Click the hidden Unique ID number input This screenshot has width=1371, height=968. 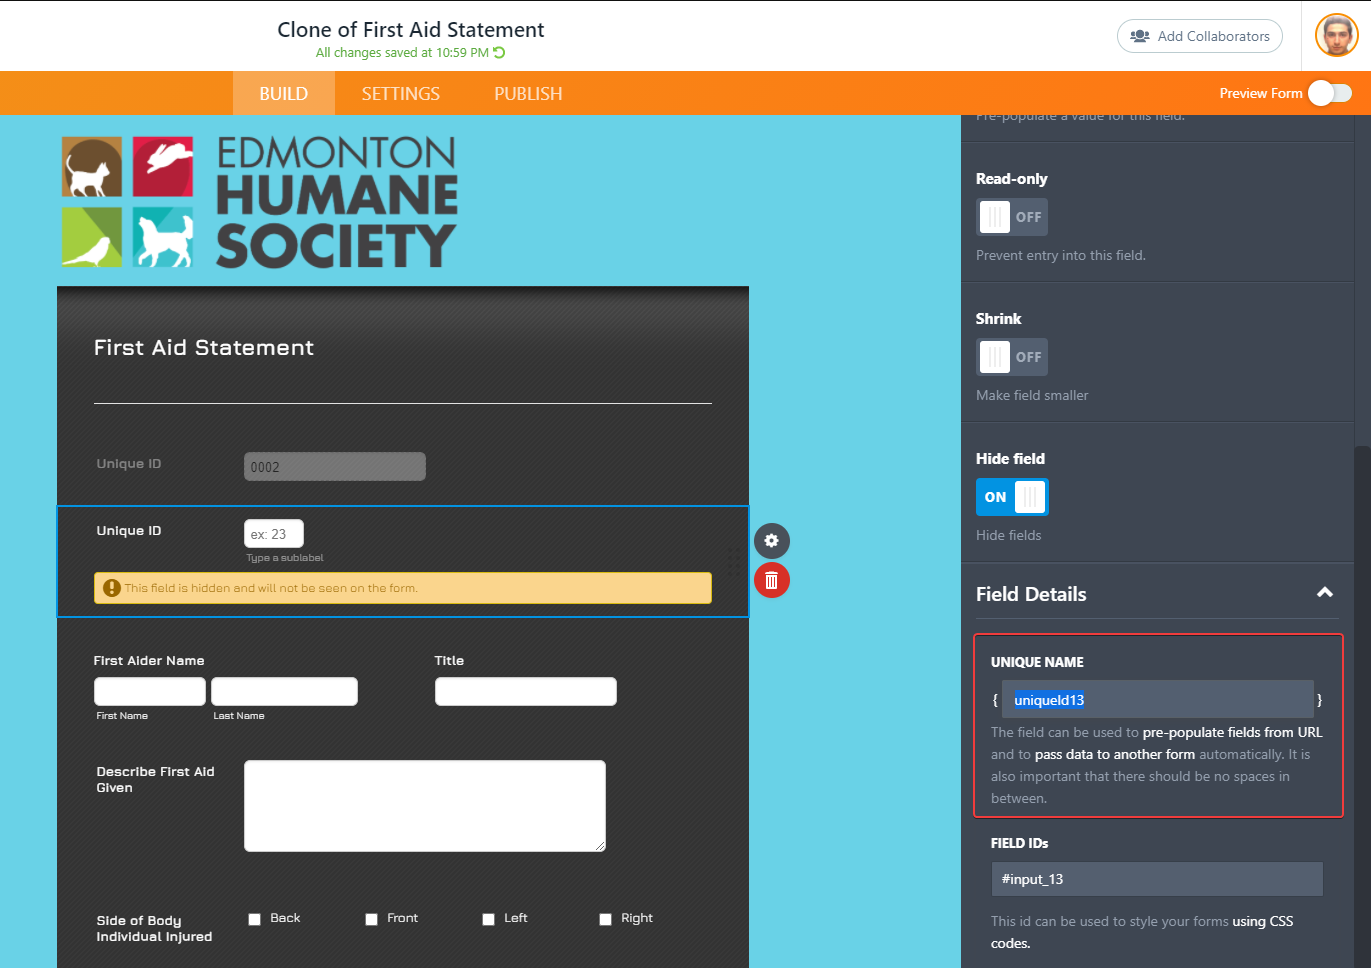274,534
